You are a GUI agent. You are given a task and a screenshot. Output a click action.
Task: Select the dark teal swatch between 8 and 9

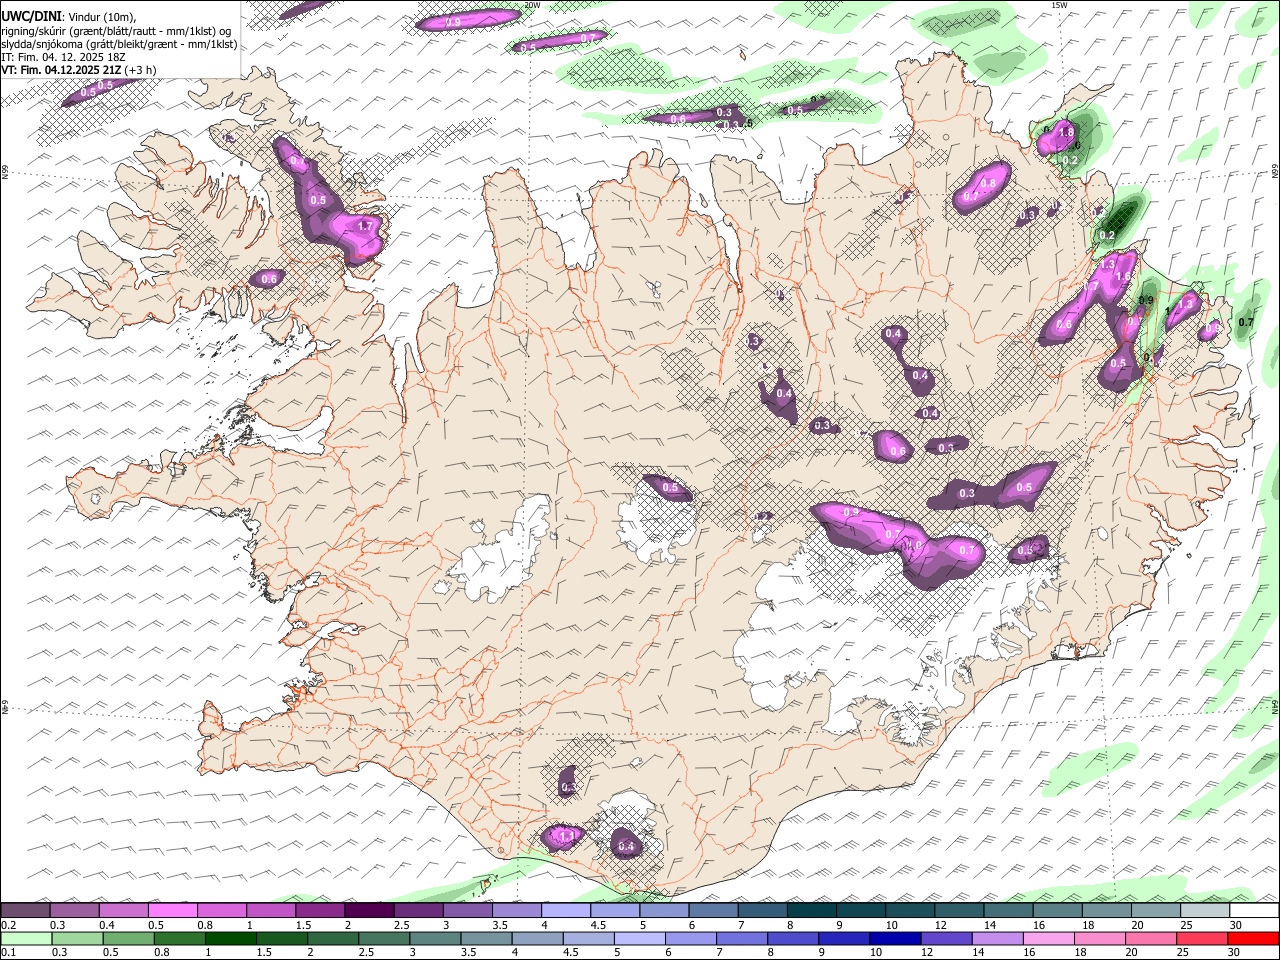tap(812, 911)
